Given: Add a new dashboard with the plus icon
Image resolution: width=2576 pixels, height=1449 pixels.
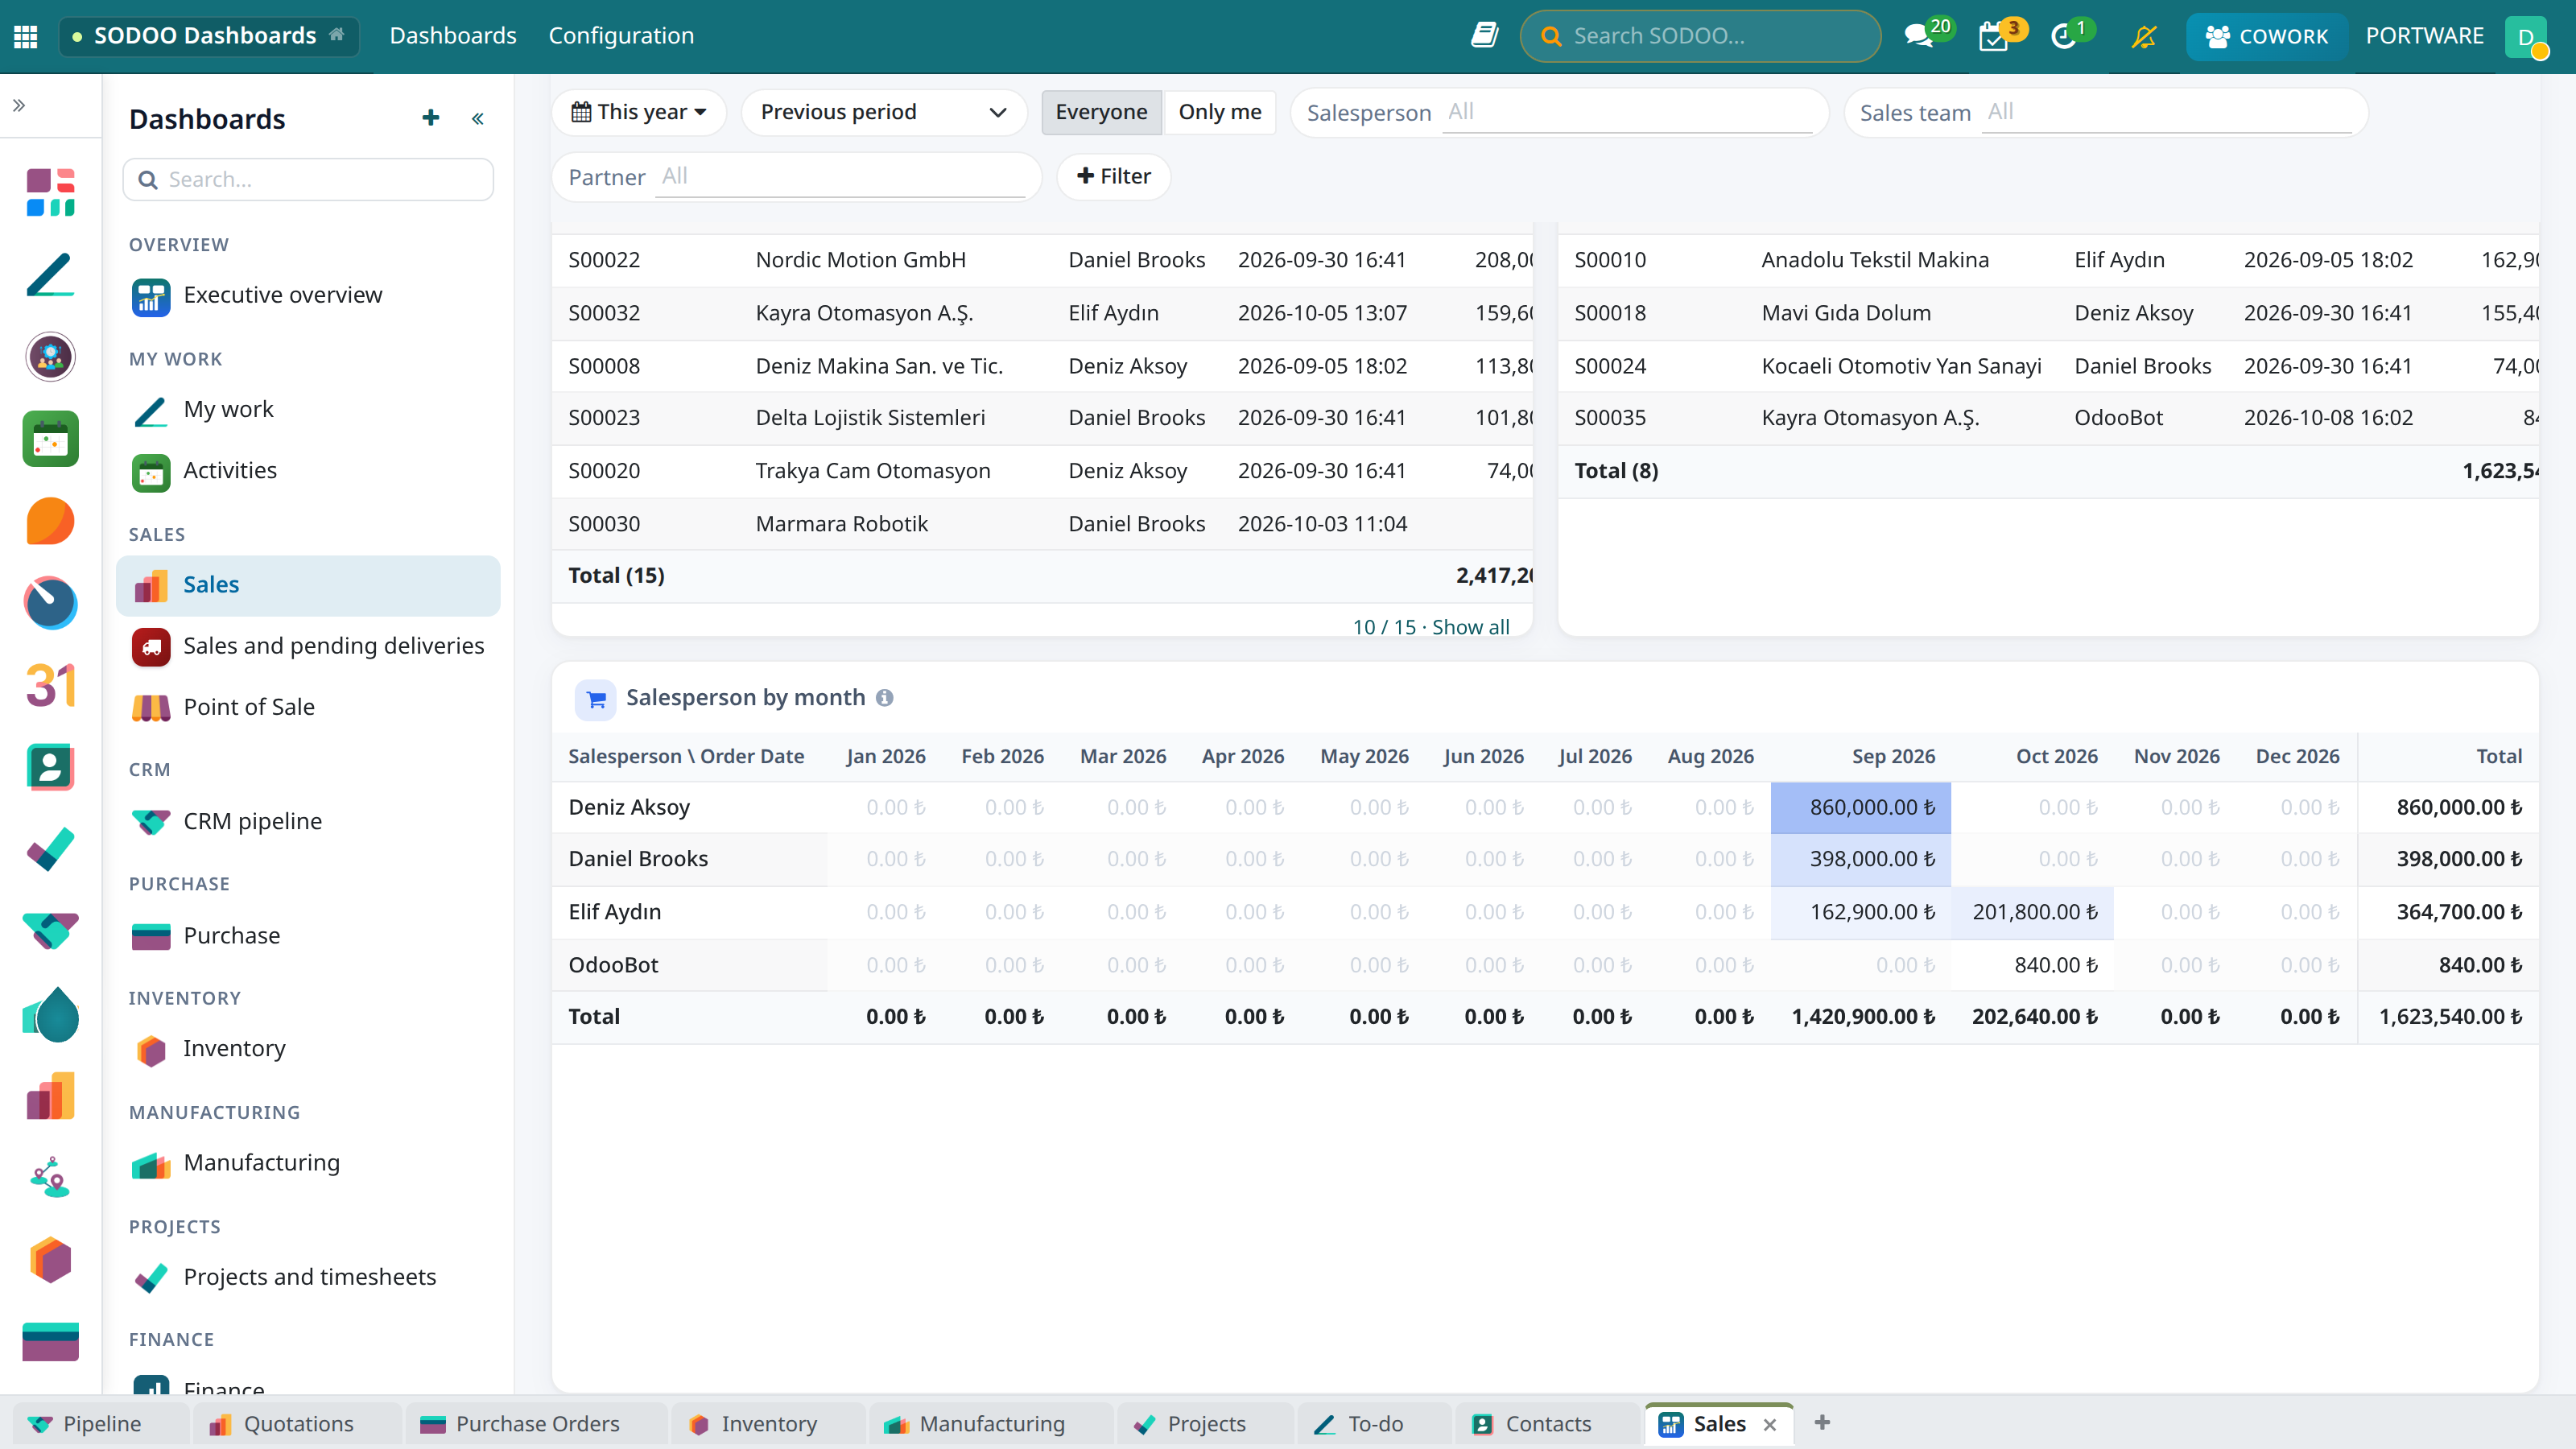Looking at the screenshot, I should [431, 118].
